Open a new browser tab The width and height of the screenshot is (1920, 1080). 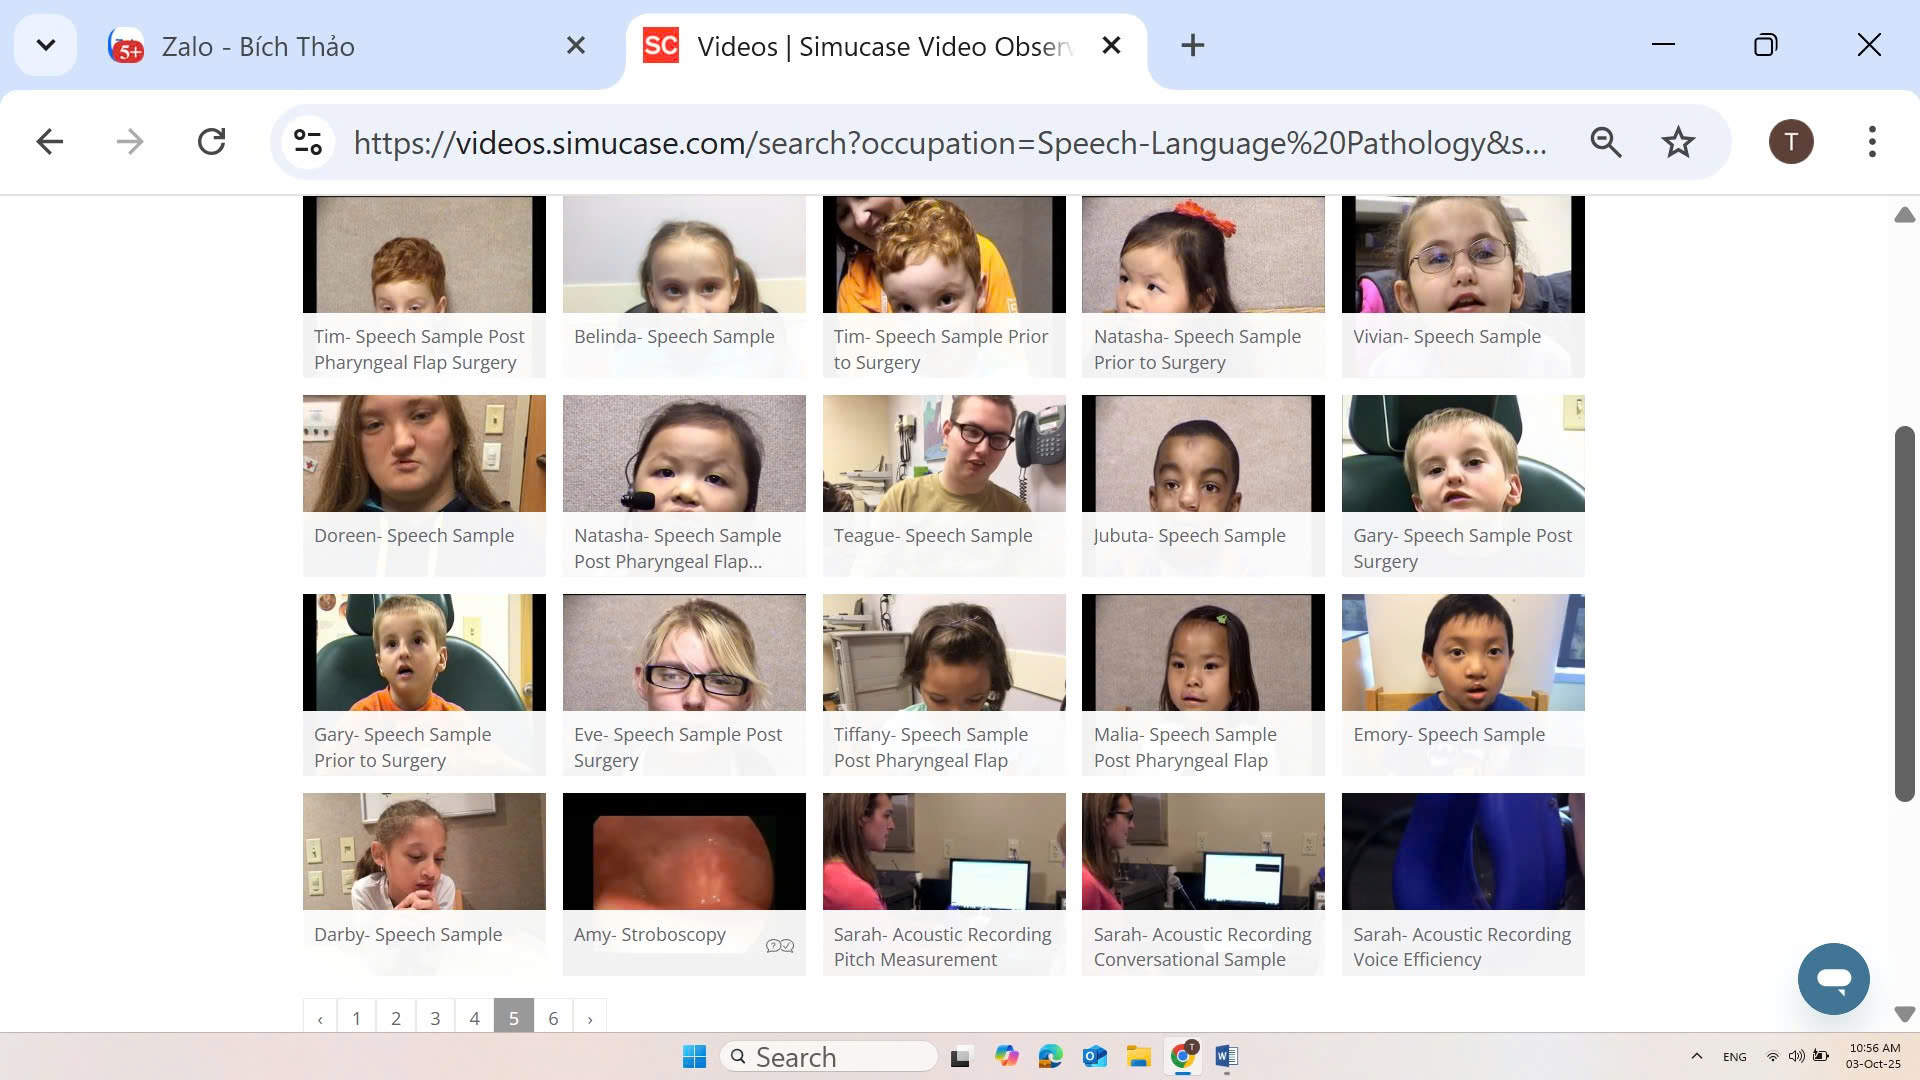coord(1192,45)
